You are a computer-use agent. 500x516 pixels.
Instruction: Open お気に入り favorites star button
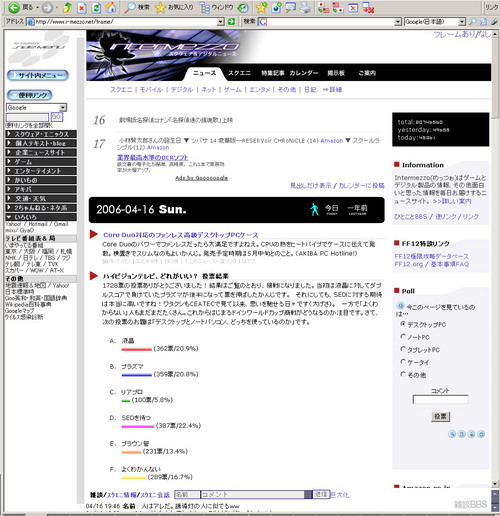[x=174, y=7]
